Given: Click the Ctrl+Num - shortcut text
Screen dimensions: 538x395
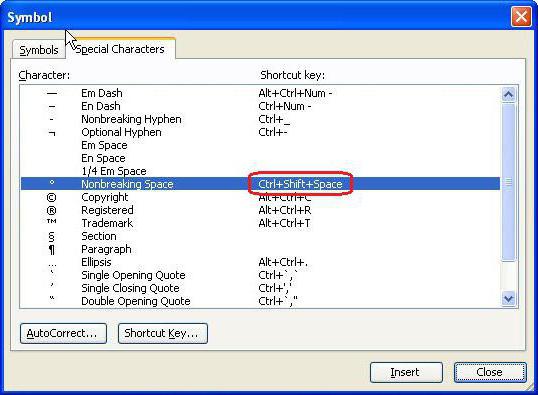Looking at the screenshot, I should tap(285, 106).
